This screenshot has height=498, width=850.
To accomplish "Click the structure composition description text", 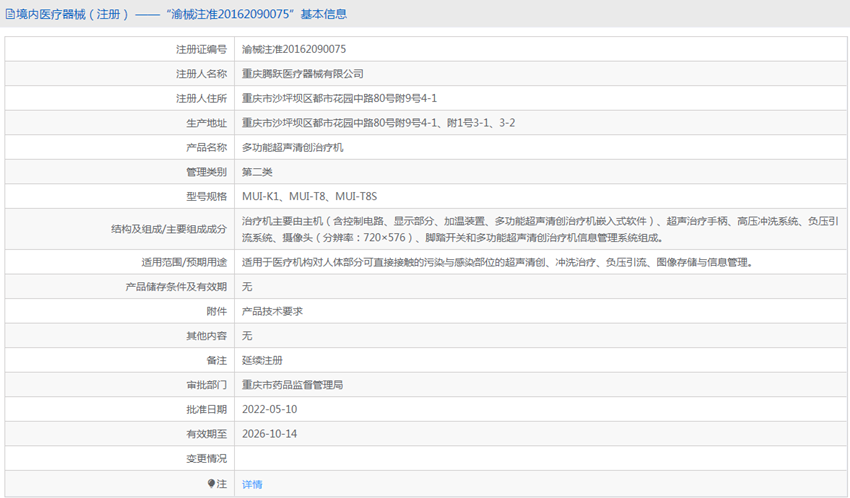I will [x=540, y=229].
